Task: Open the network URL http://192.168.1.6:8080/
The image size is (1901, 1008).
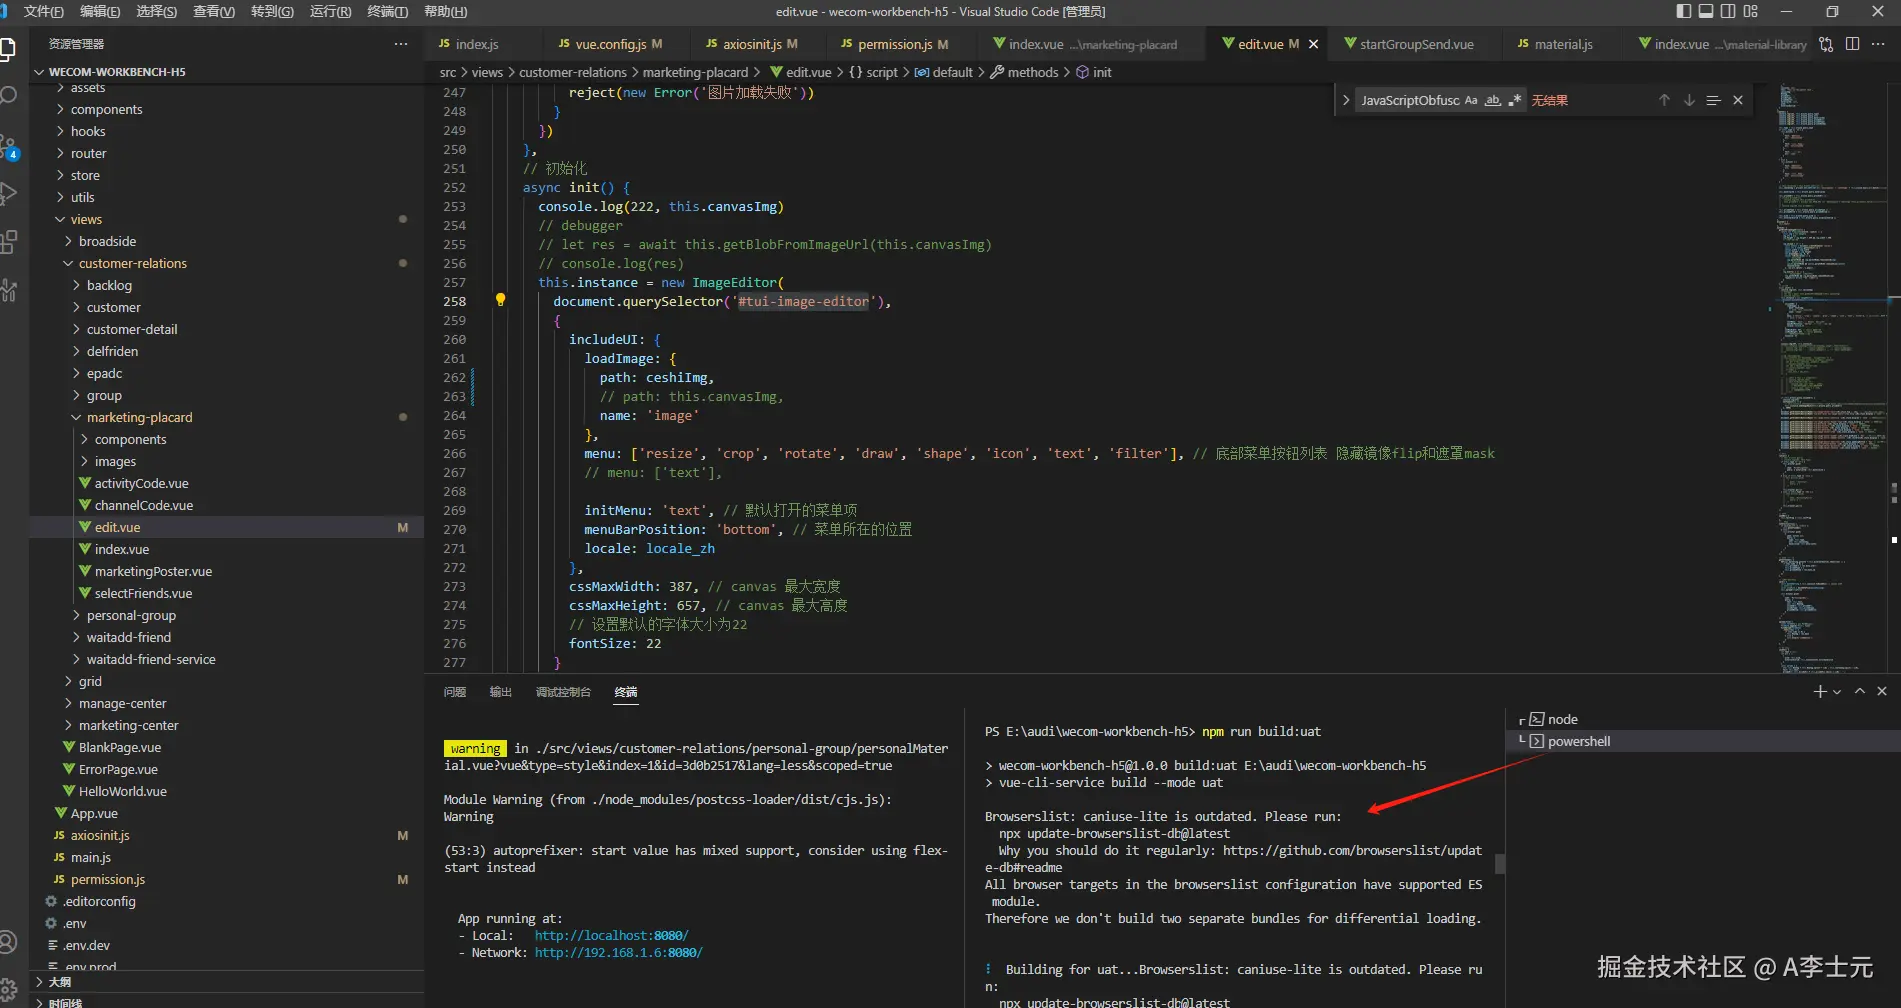Action: 618,953
